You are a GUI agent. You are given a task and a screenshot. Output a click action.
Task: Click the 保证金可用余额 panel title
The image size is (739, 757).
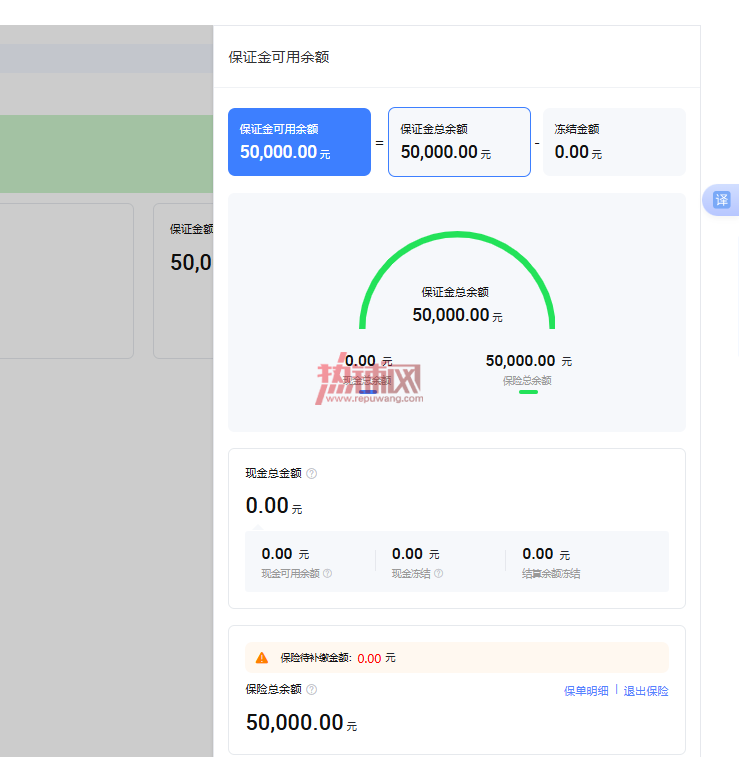tap(279, 57)
